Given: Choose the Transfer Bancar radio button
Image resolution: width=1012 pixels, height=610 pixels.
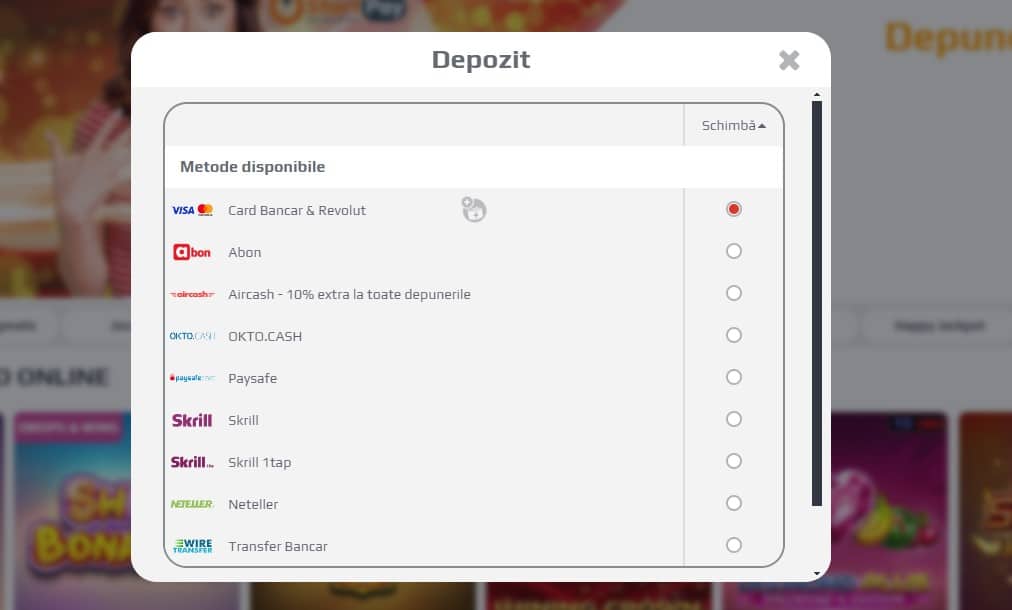Looking at the screenshot, I should [734, 545].
